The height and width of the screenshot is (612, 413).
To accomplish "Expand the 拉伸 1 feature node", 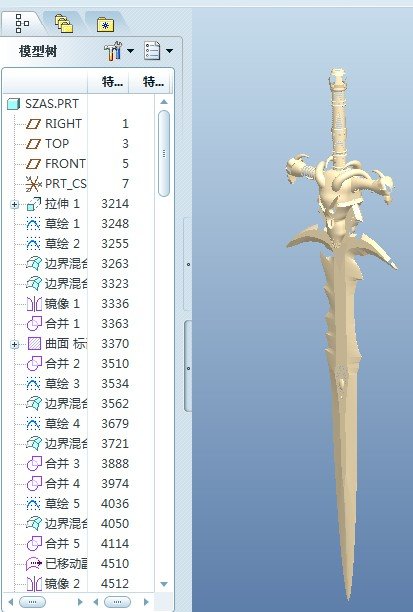I will pos(14,204).
